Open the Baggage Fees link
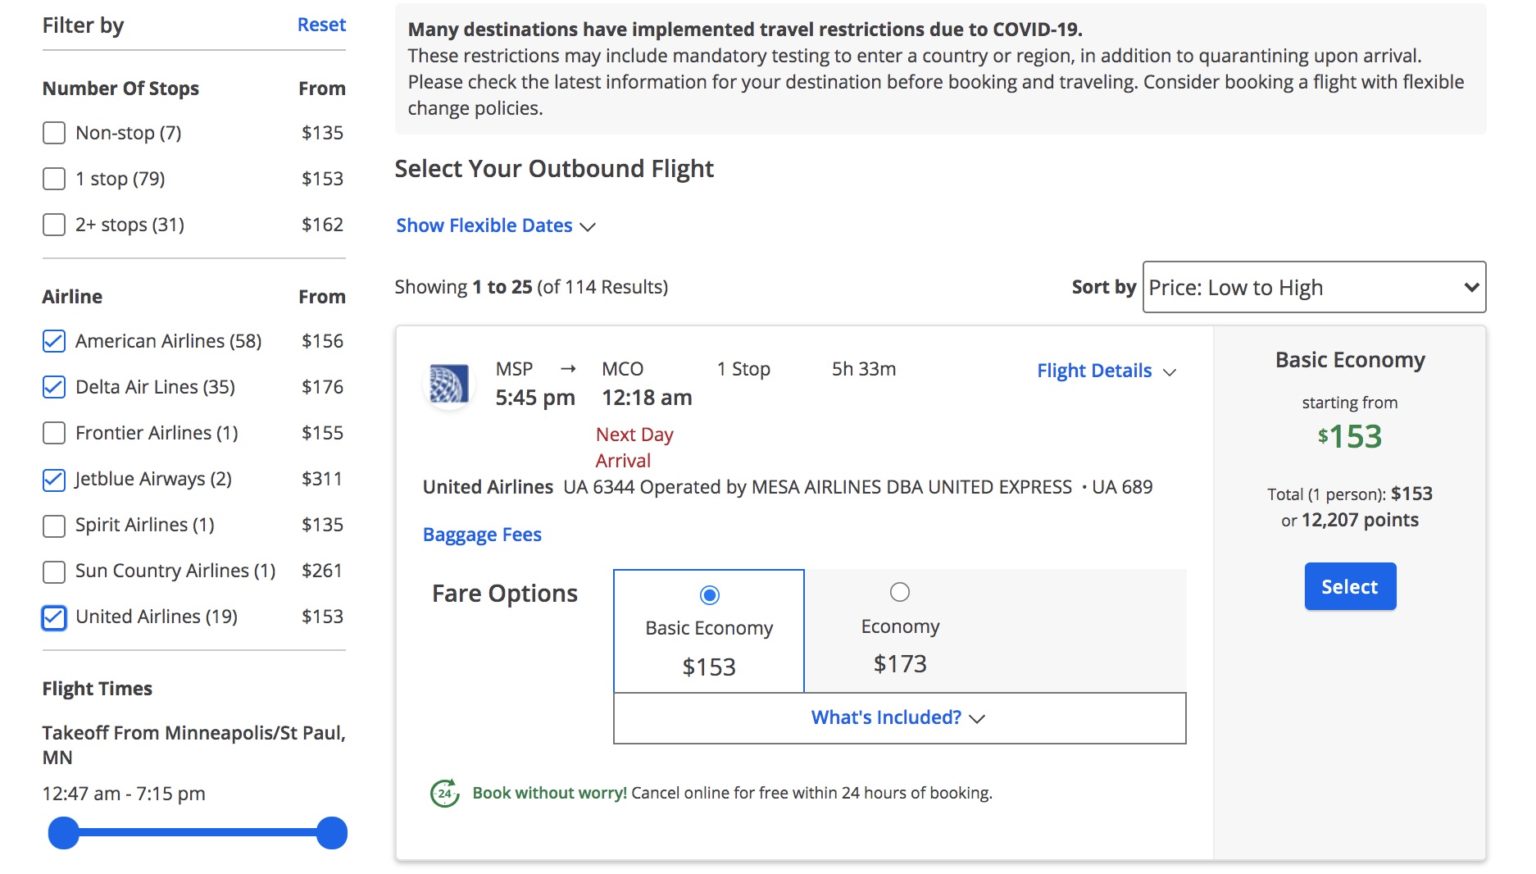This screenshot has width=1536, height=874. (x=482, y=534)
